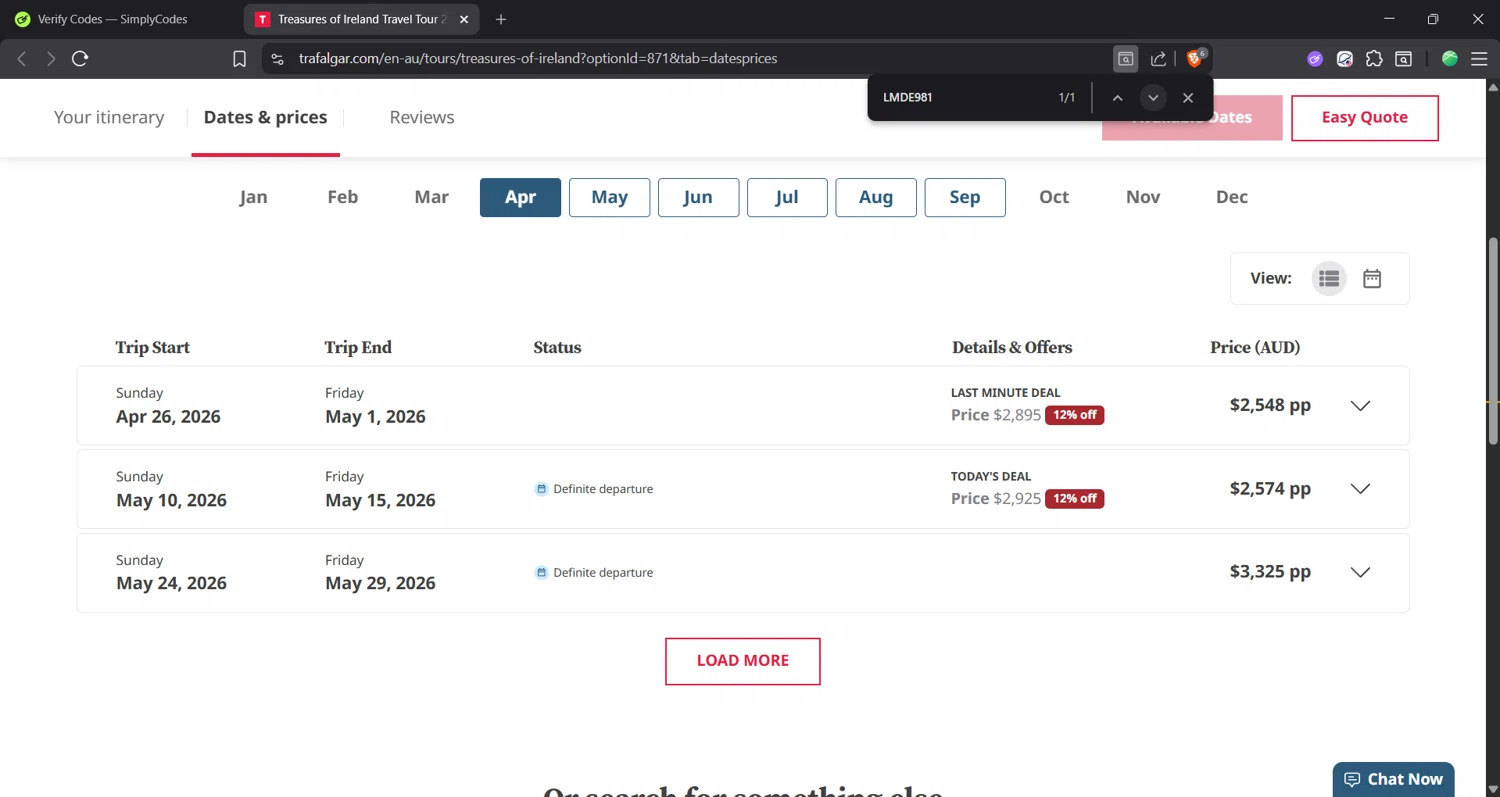Select the Aug month filter
1500x797 pixels.
[x=876, y=197]
